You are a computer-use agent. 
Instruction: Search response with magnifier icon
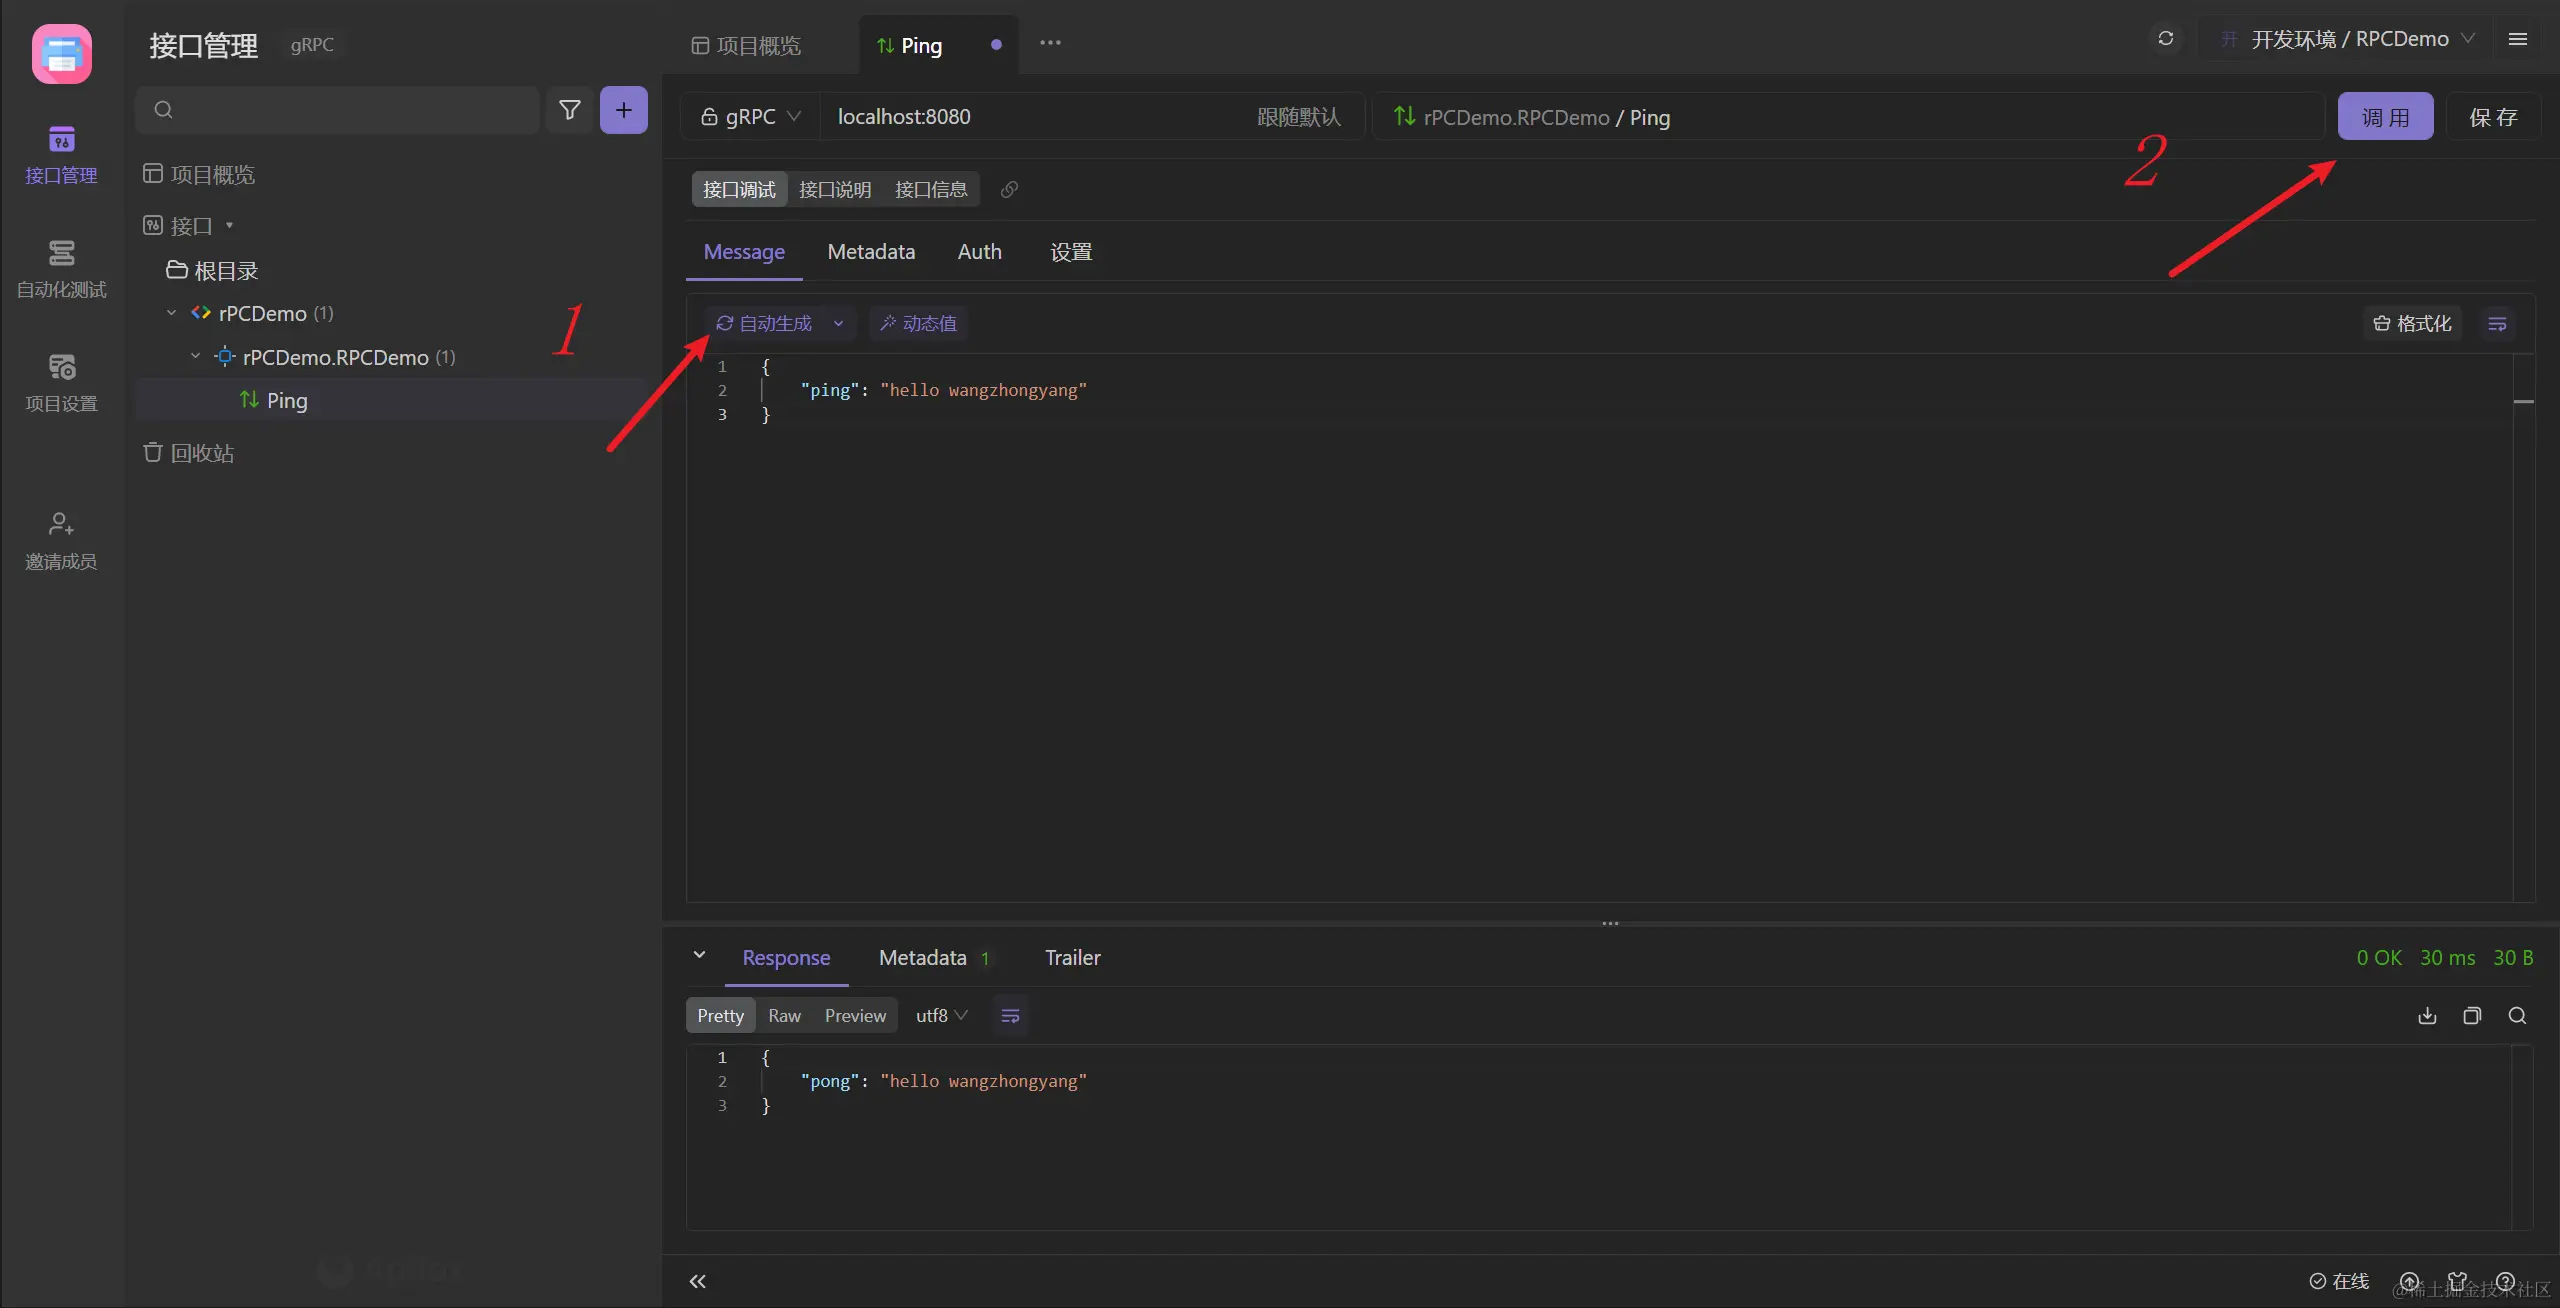point(2517,1016)
